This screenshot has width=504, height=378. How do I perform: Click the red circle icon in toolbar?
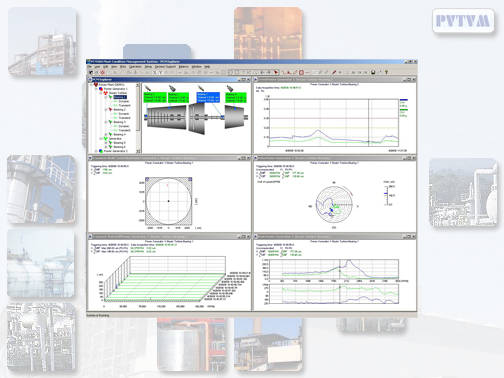(x=301, y=72)
